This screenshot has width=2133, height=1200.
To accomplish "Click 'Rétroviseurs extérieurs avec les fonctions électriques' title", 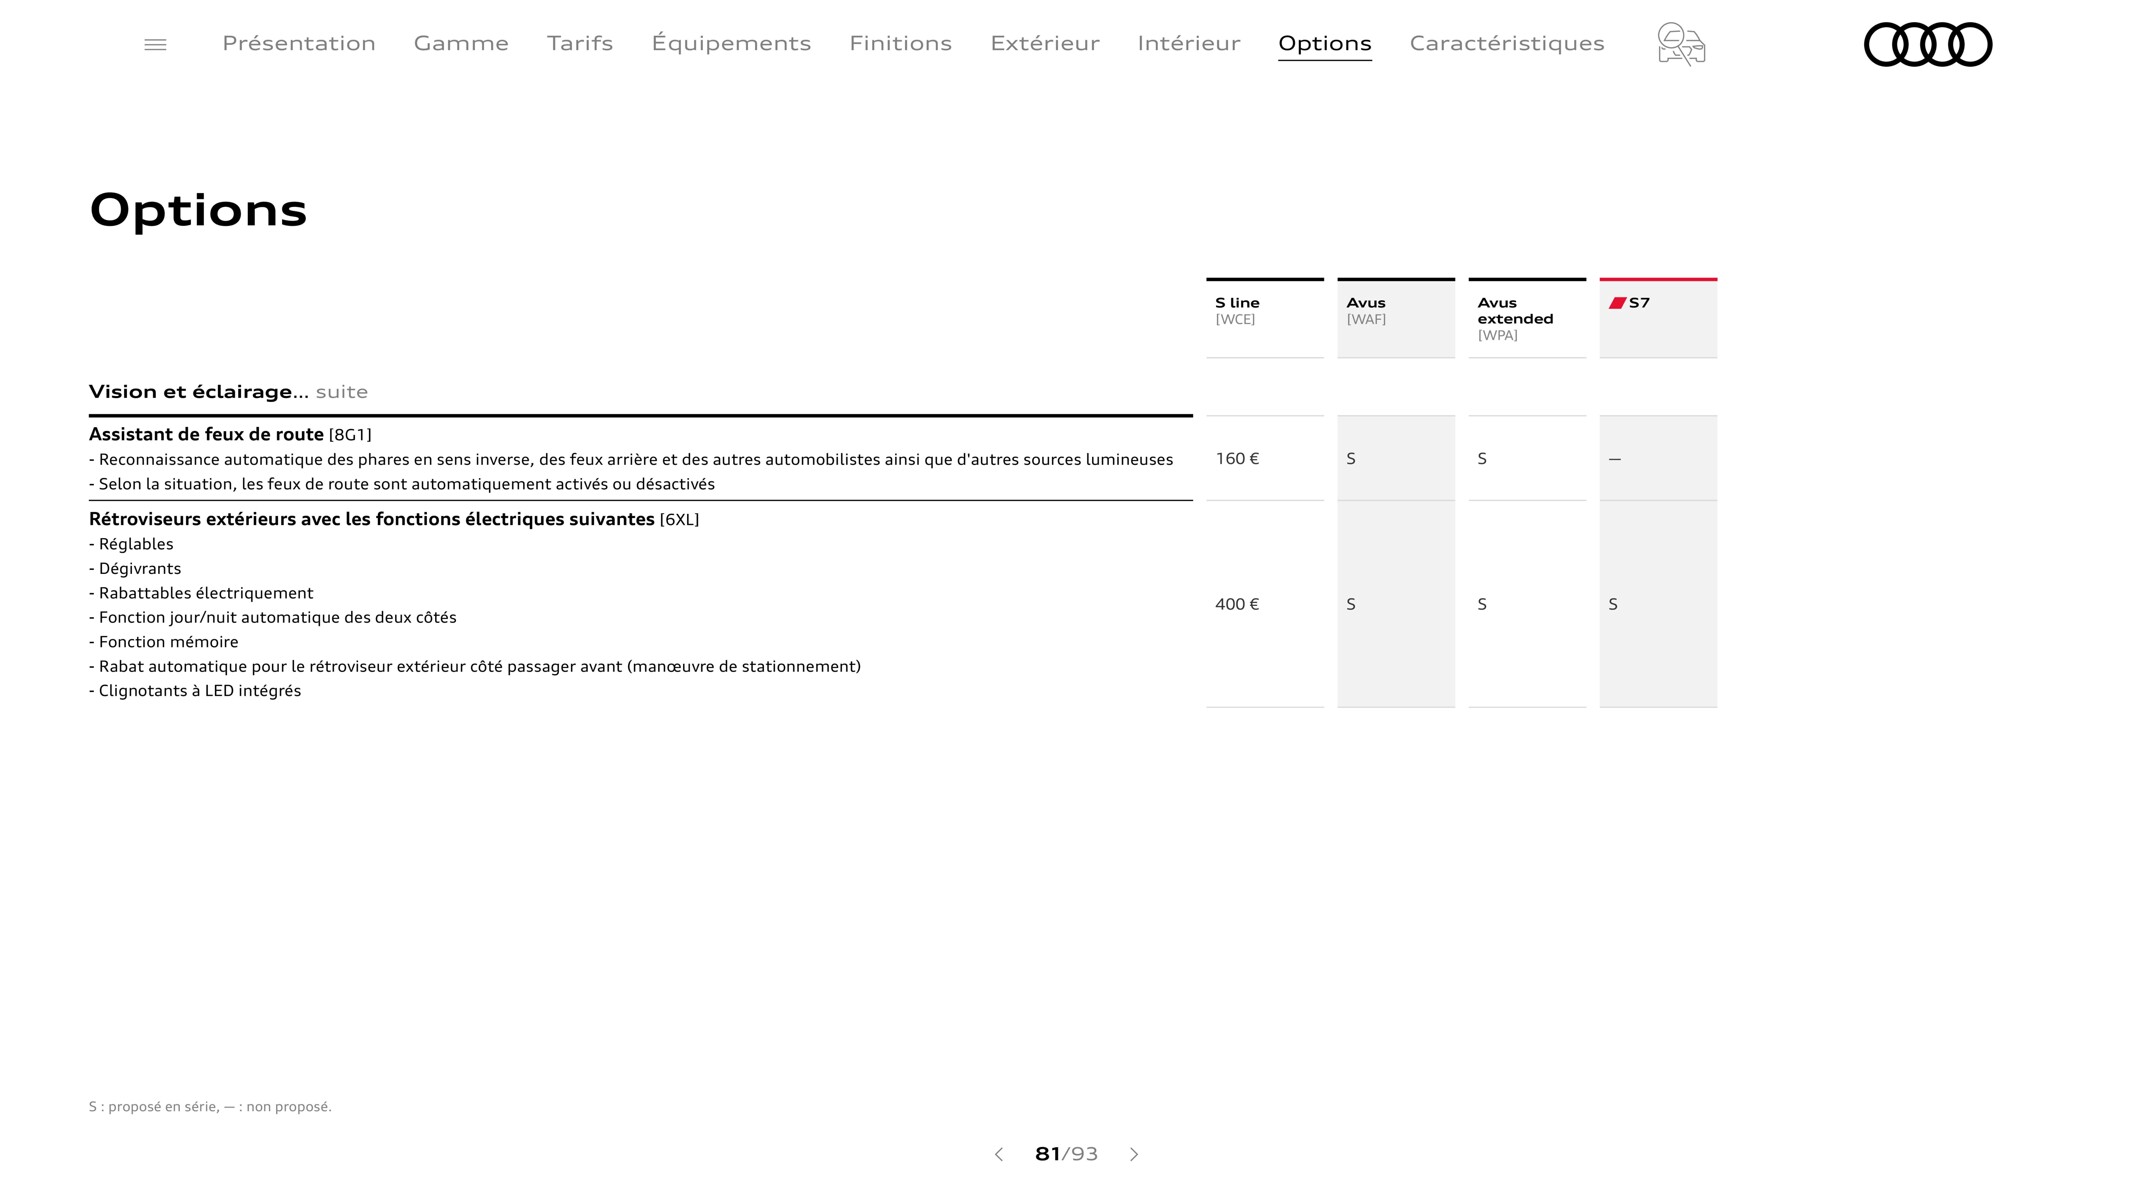I will 394,519.
